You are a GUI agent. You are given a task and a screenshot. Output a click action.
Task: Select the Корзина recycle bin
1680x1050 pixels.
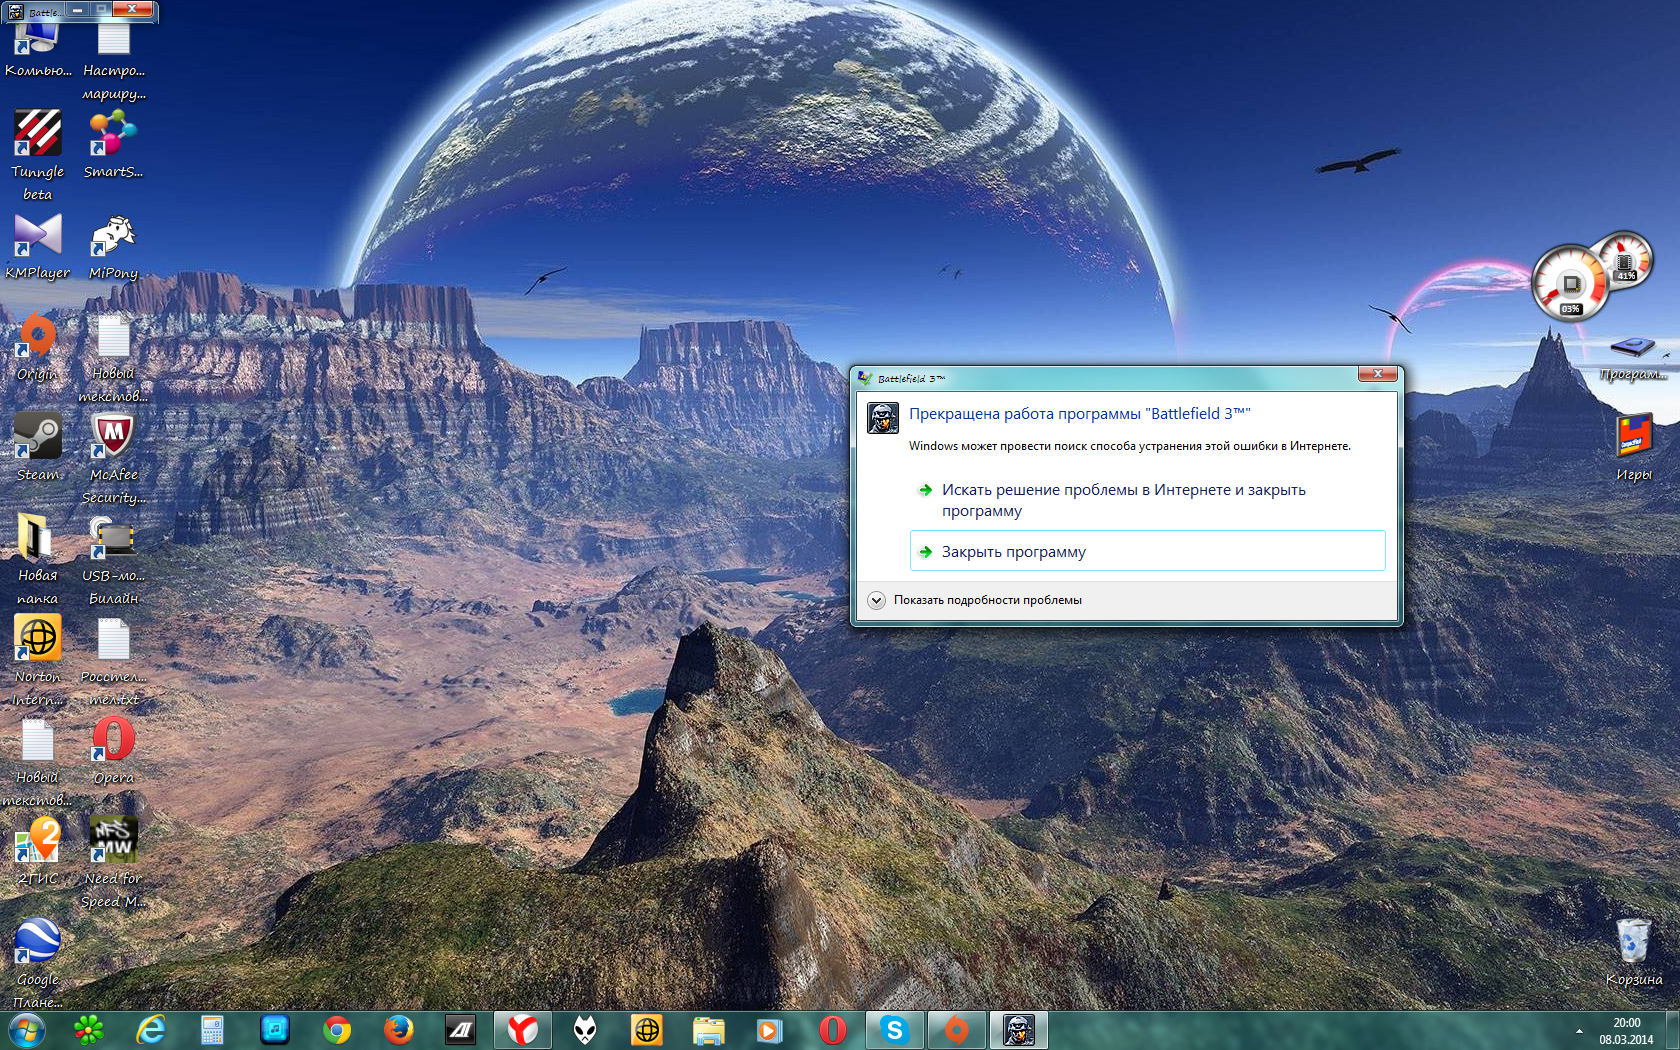1633,953
